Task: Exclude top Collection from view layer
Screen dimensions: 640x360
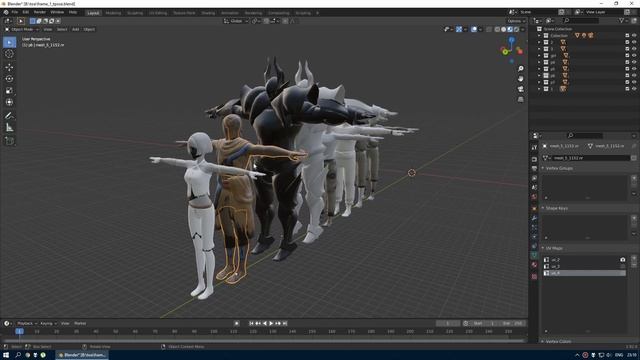Action: click(x=627, y=36)
